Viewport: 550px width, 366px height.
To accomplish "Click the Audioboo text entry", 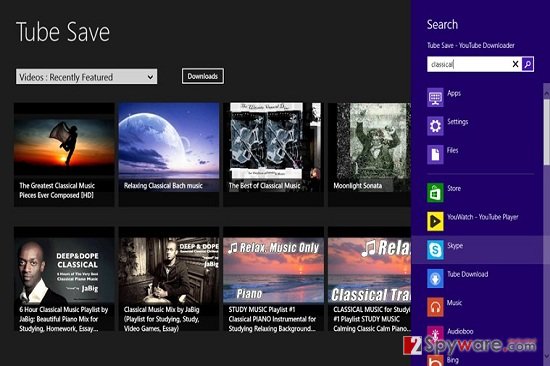I will [460, 331].
